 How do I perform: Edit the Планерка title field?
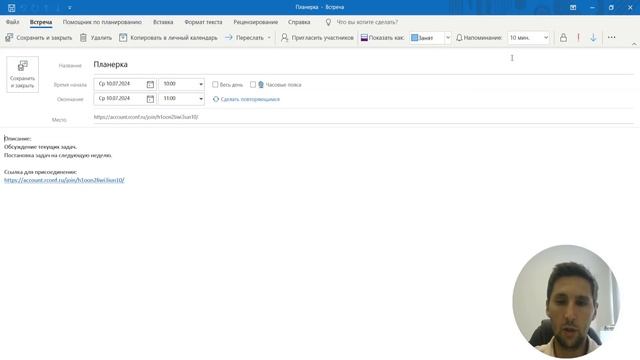[x=363, y=64]
